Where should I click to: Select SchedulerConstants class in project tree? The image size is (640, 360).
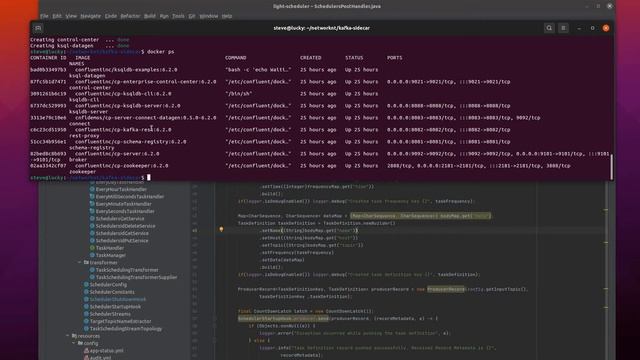tap(112, 292)
